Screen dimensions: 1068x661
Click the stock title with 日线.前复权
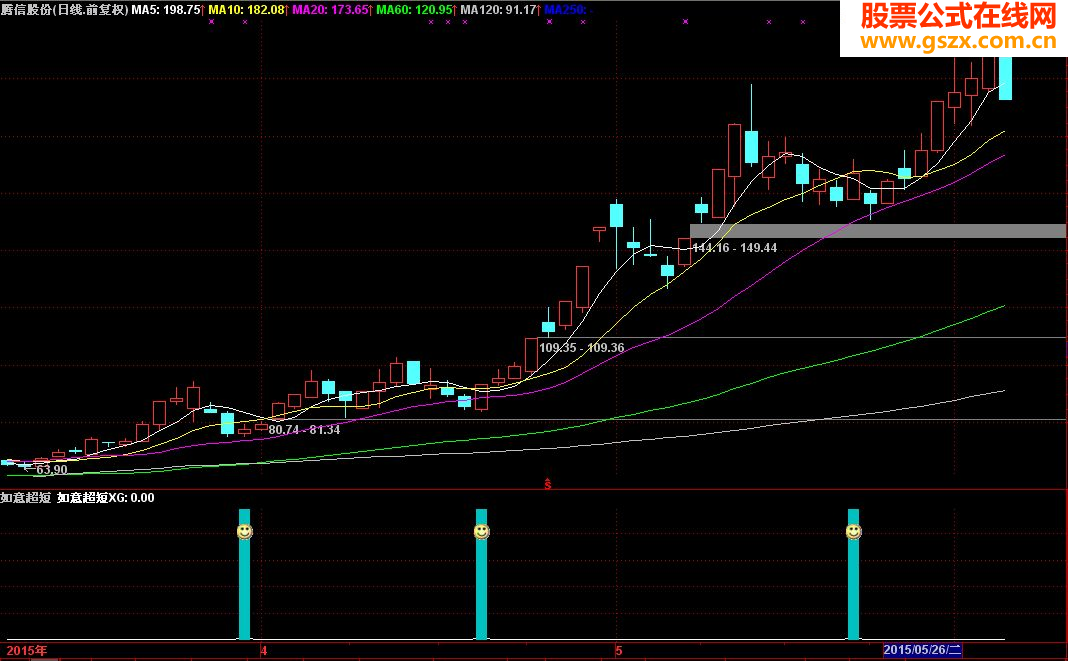coord(65,10)
